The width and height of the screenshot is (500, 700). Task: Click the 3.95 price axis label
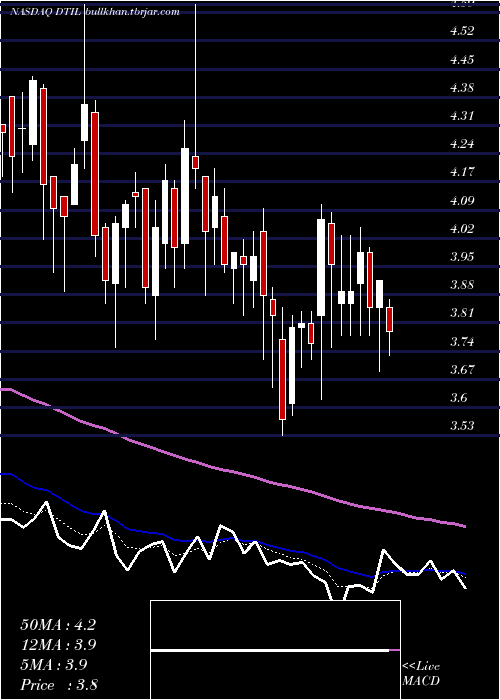coord(462,257)
